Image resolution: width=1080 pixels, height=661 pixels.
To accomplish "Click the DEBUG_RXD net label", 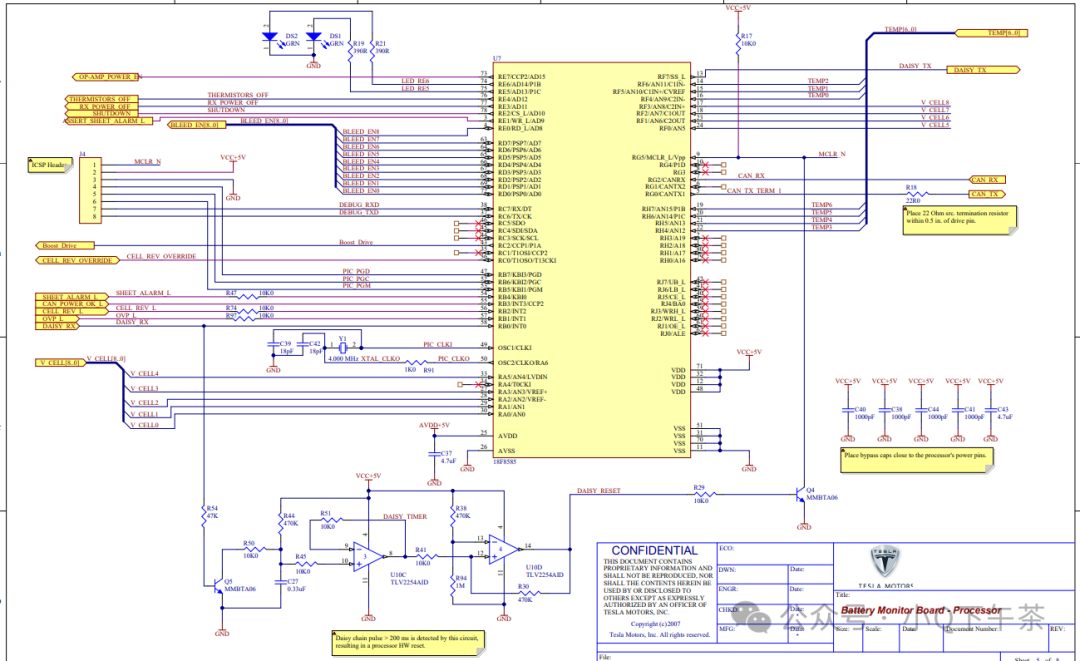I will click(359, 204).
